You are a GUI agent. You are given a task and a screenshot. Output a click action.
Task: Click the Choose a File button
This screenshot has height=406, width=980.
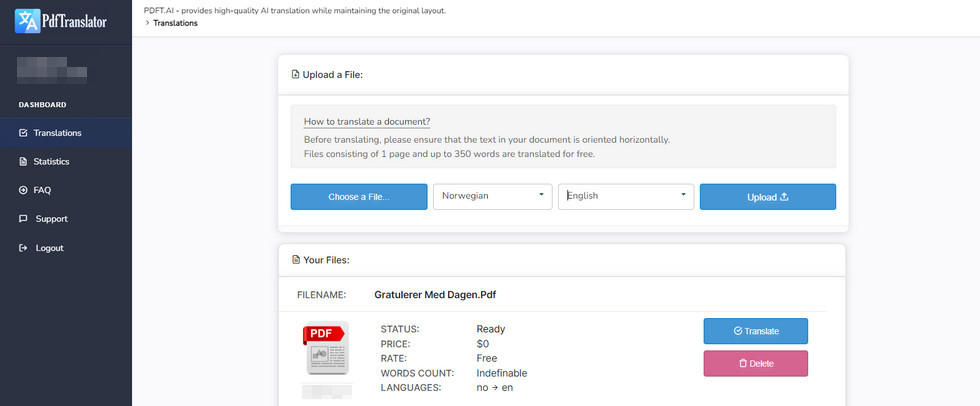359,197
